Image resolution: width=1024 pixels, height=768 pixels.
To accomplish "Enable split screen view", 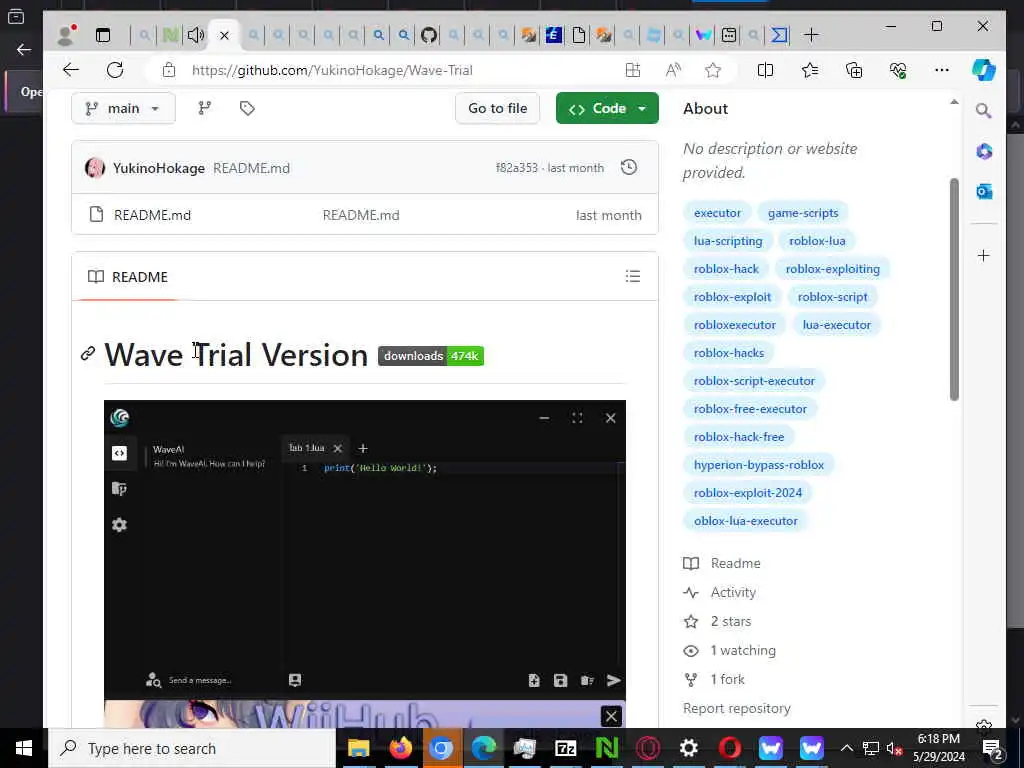I will 765,70.
